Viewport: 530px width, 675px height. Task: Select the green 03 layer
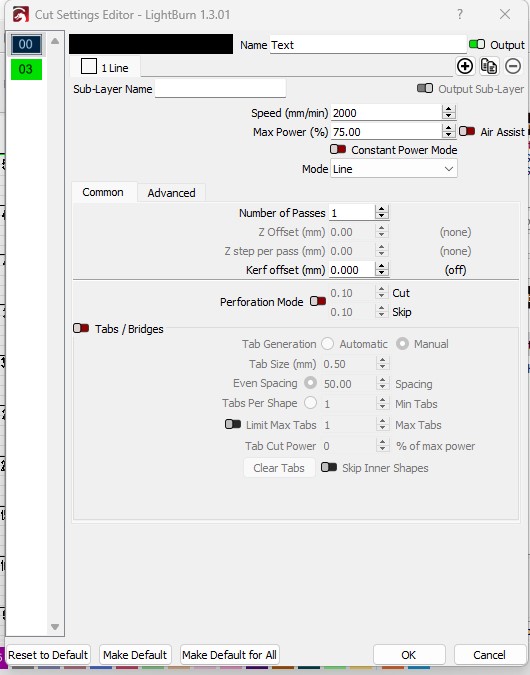26,69
